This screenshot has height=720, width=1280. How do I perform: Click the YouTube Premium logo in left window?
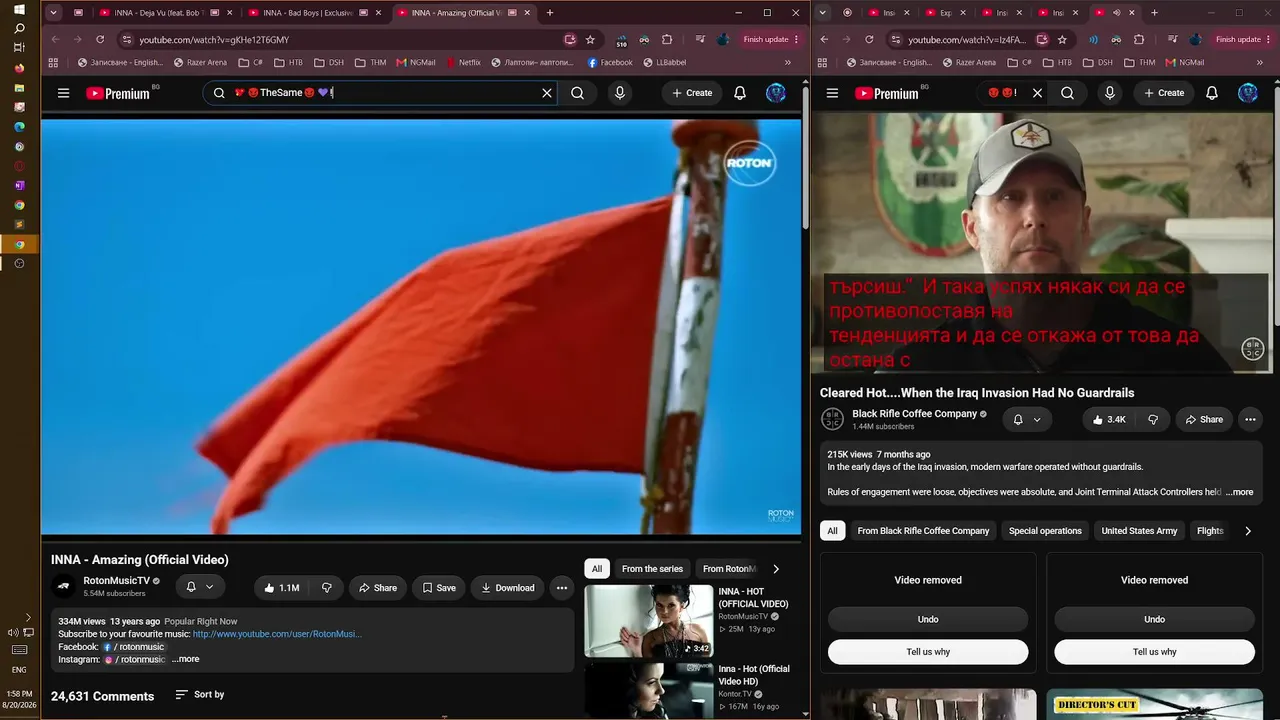[118, 93]
